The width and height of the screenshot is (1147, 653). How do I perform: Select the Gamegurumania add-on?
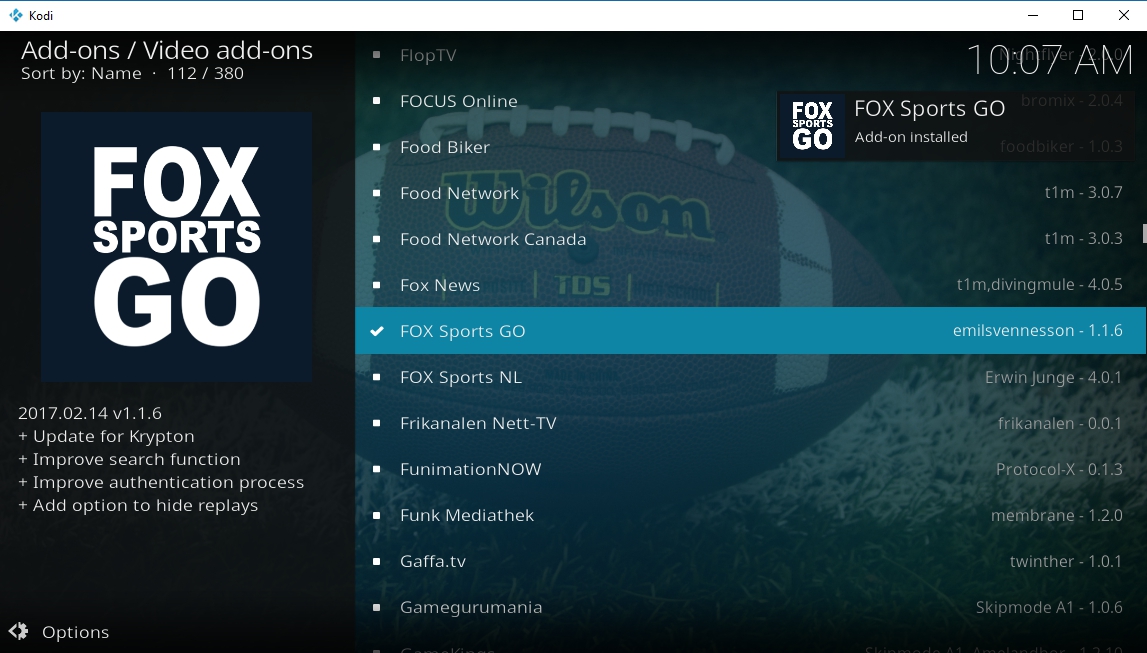coord(750,608)
